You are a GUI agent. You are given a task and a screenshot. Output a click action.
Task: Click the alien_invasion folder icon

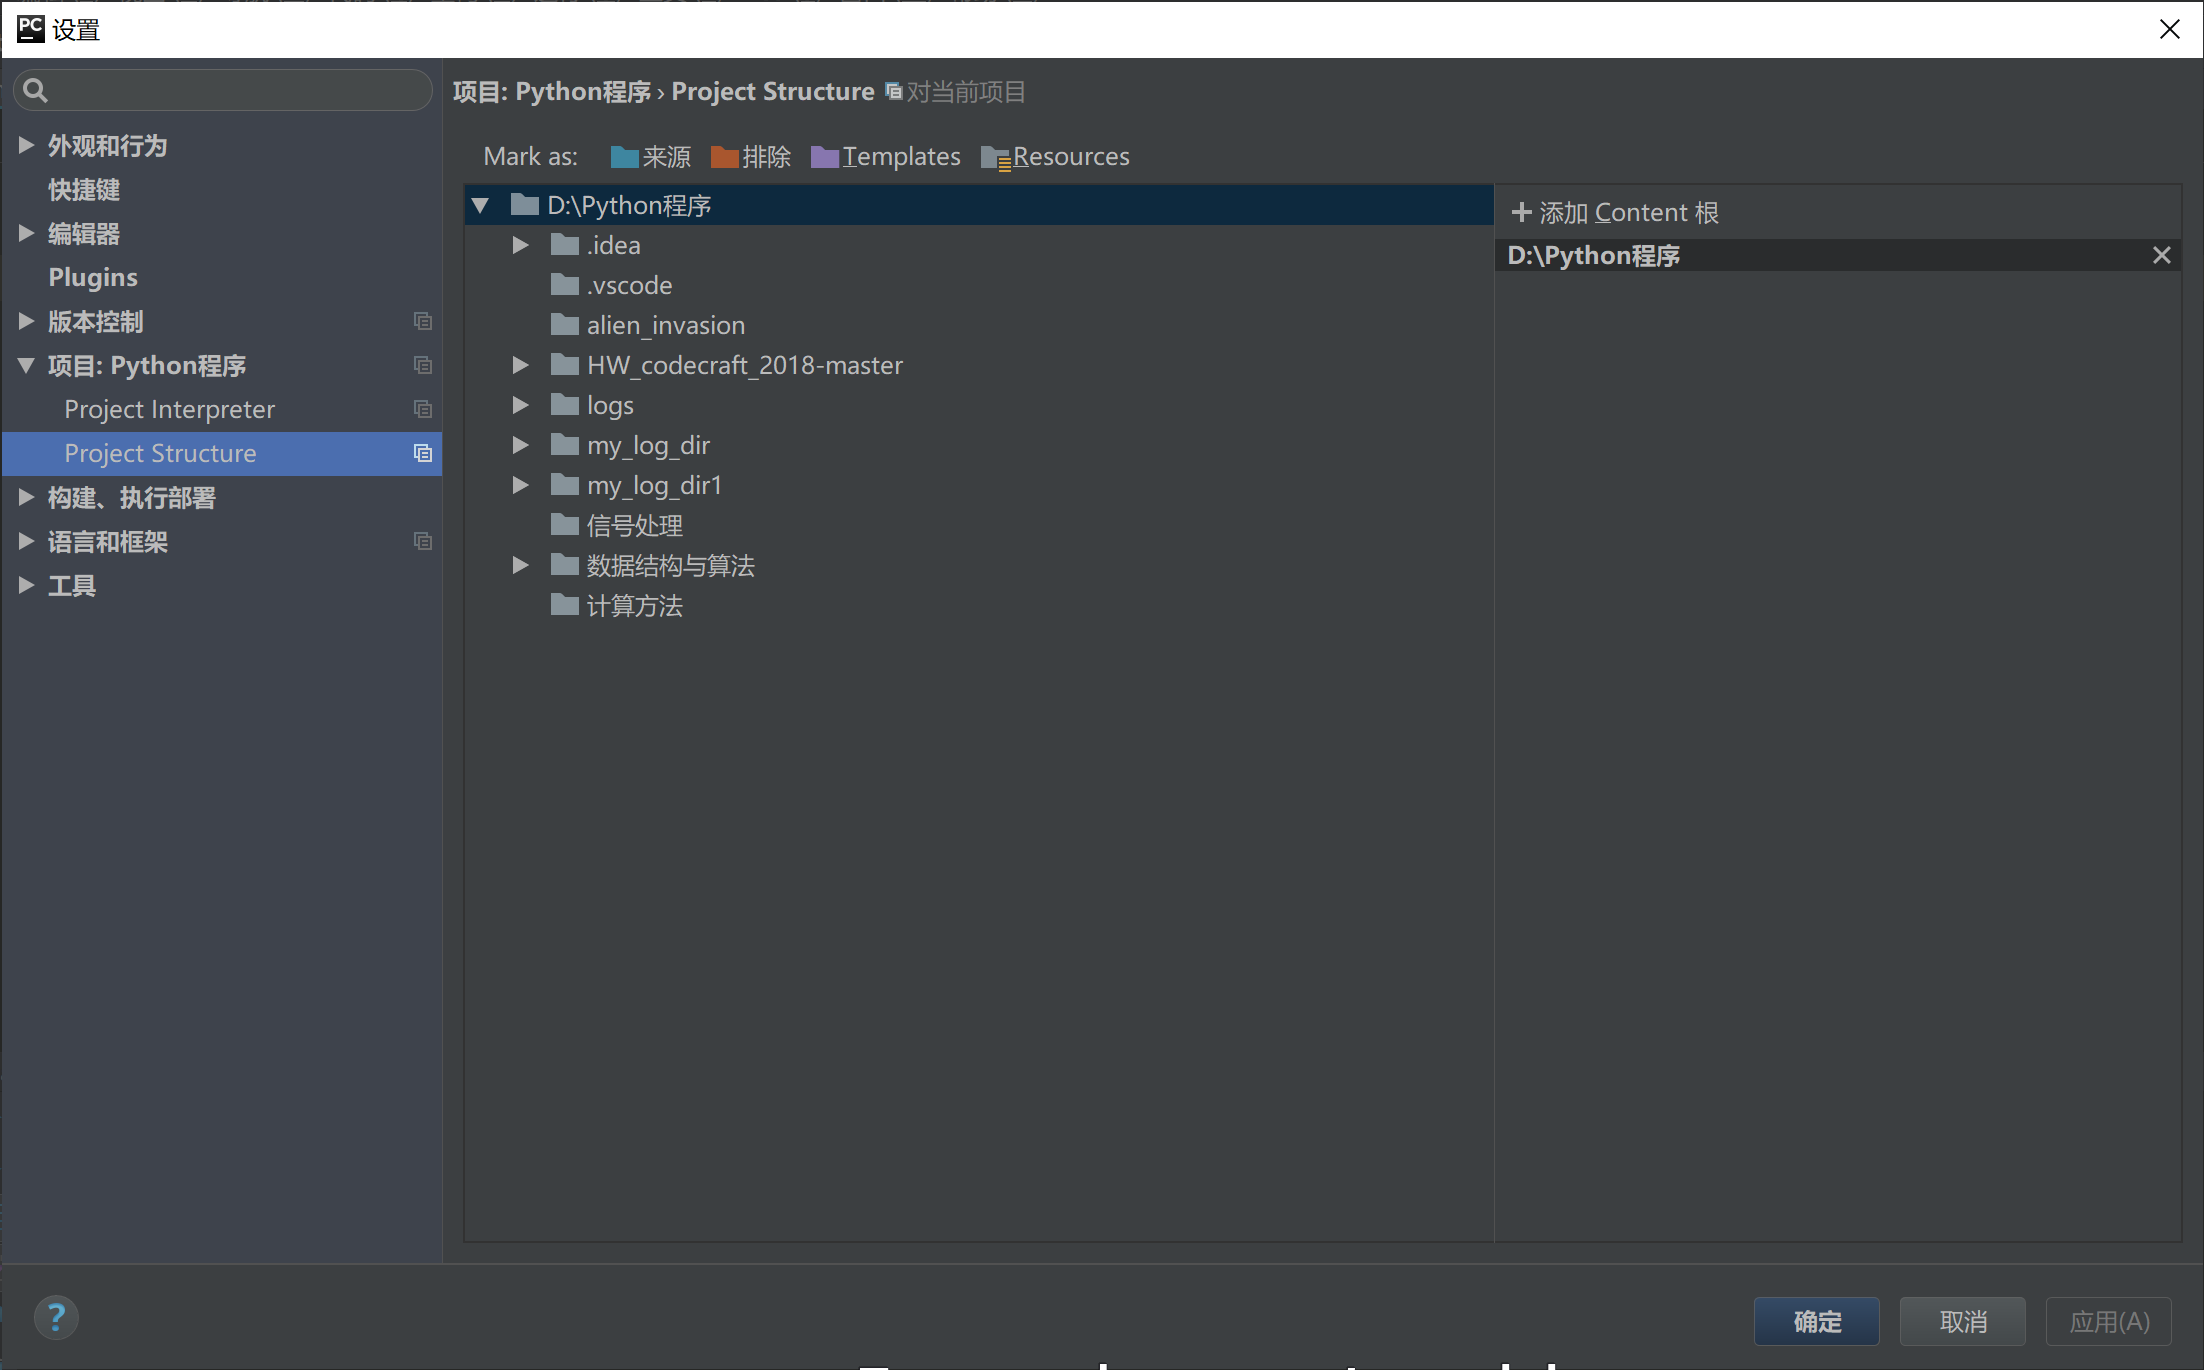(x=565, y=325)
